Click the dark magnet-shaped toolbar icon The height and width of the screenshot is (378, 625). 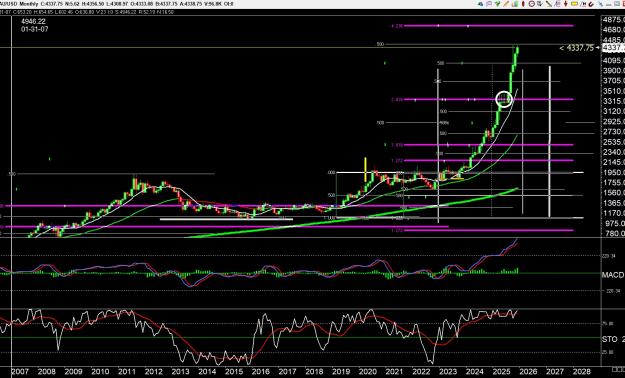(591, 4)
